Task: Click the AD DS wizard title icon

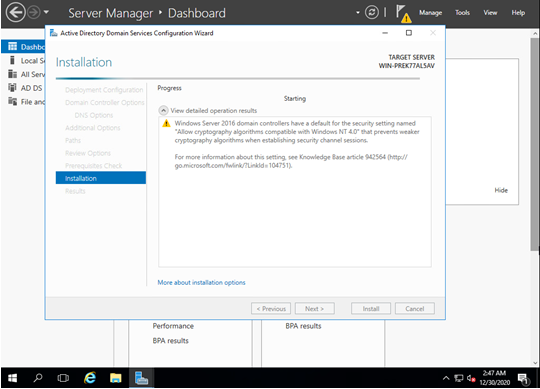Action: pyautogui.click(x=53, y=33)
